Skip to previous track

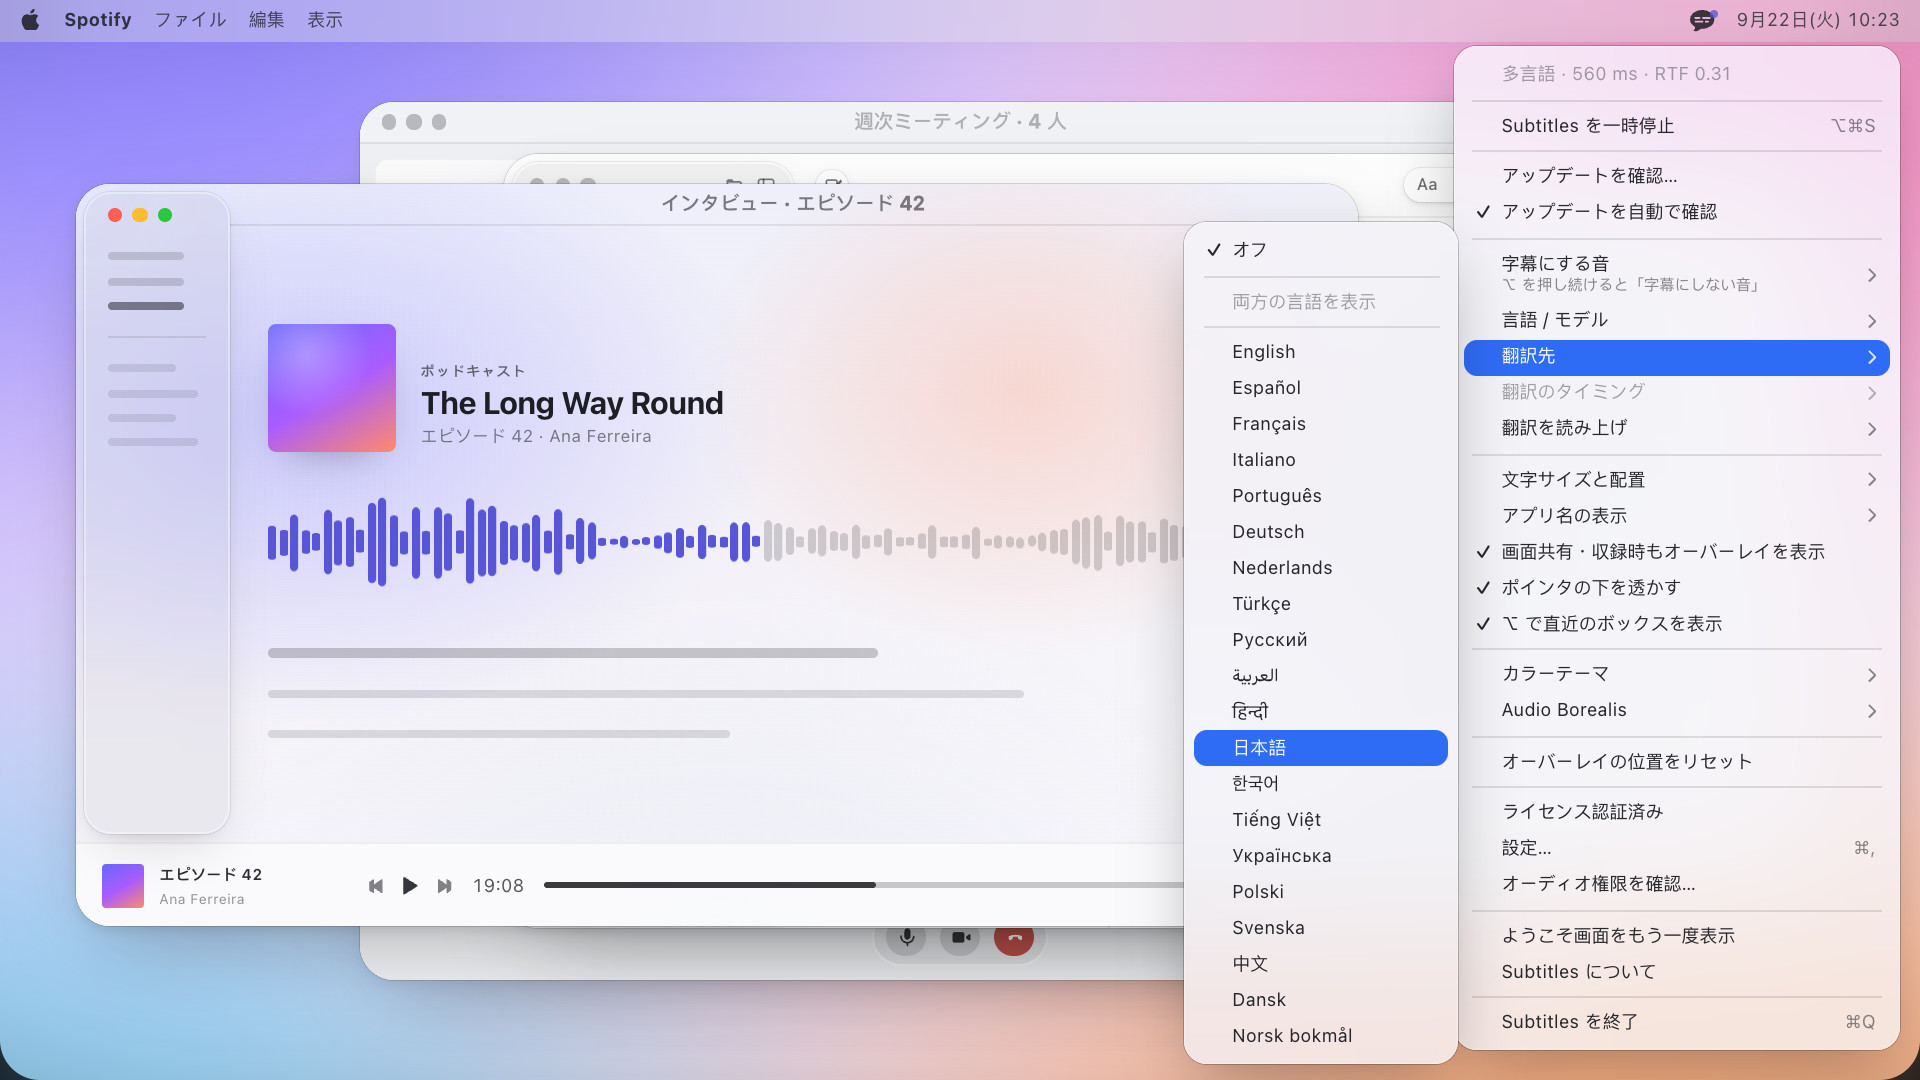(x=376, y=886)
